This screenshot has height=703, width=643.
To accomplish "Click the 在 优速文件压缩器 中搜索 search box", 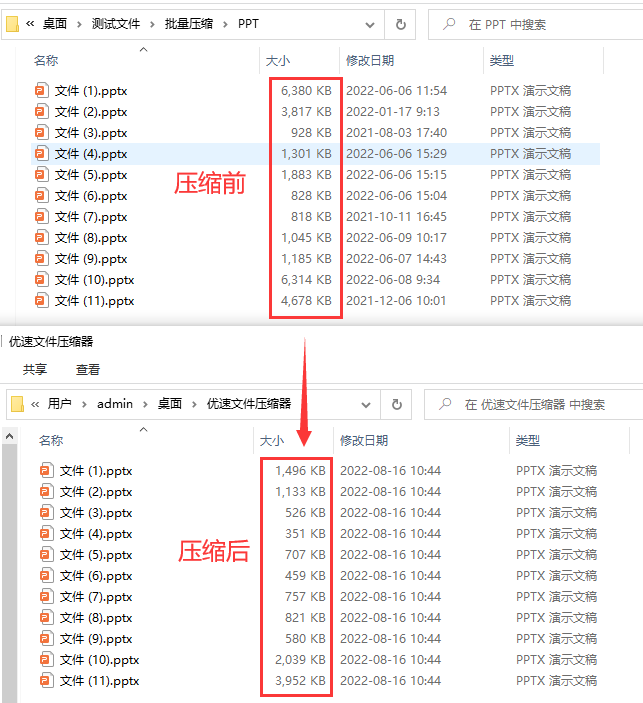I will (x=534, y=405).
